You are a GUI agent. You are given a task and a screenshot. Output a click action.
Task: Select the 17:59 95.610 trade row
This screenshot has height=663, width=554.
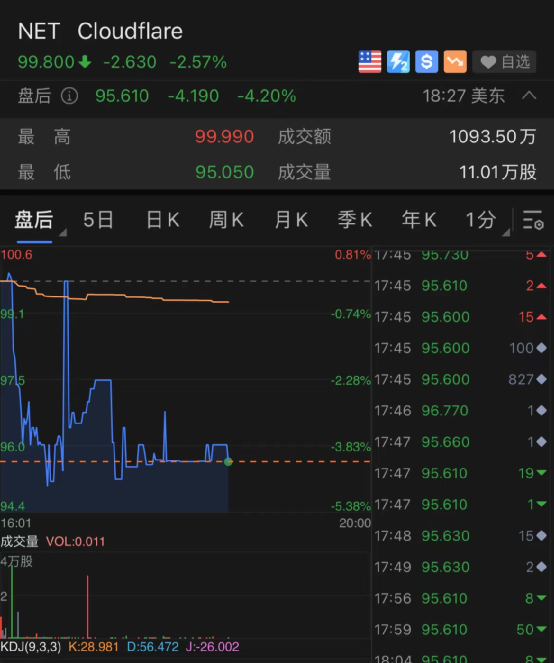[x=461, y=630]
